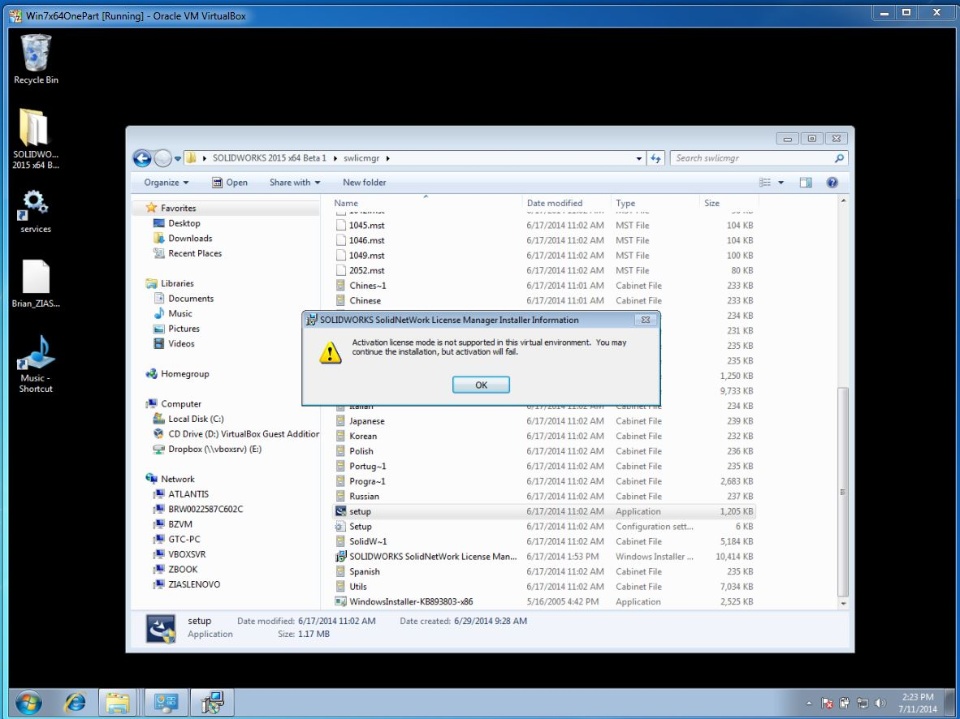Open the Windows Start menu
This screenshot has height=719, width=960.
click(x=28, y=702)
